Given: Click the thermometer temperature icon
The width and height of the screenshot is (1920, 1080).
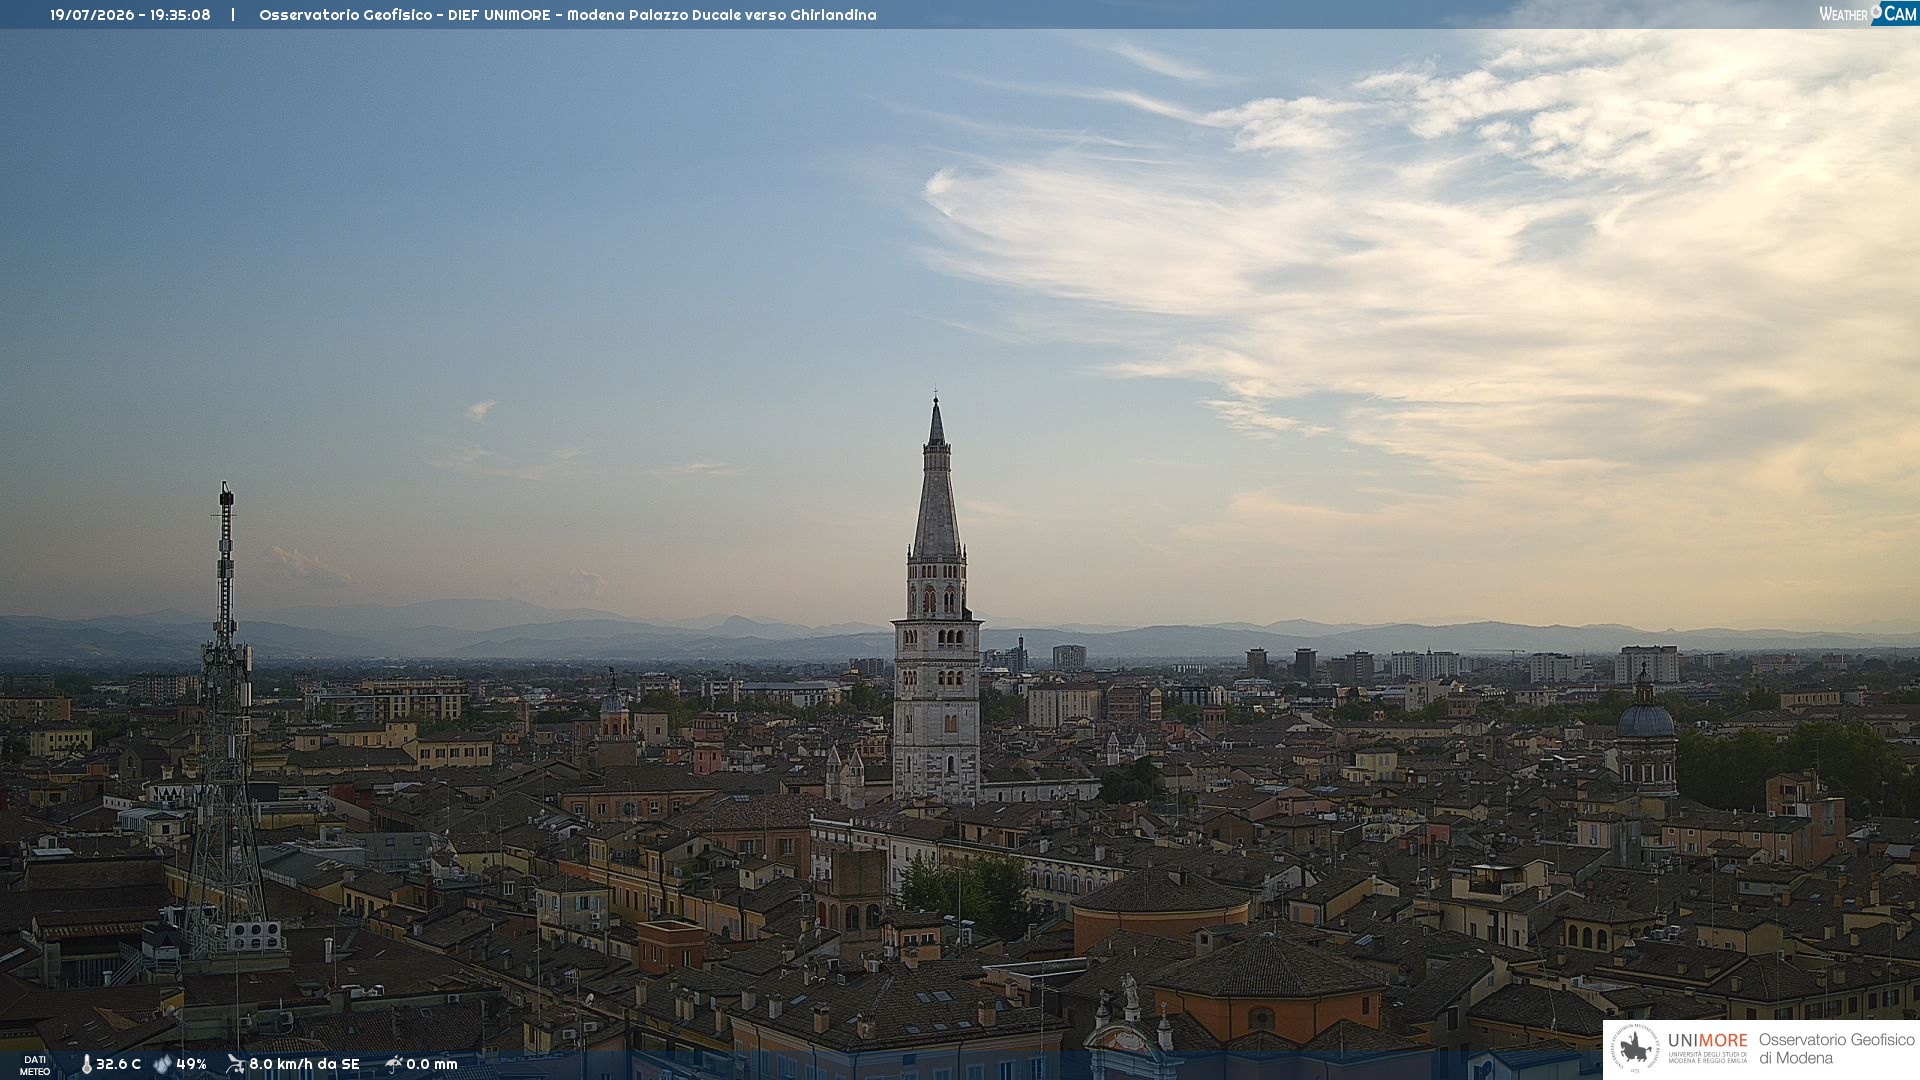Looking at the screenshot, I should (x=86, y=1064).
